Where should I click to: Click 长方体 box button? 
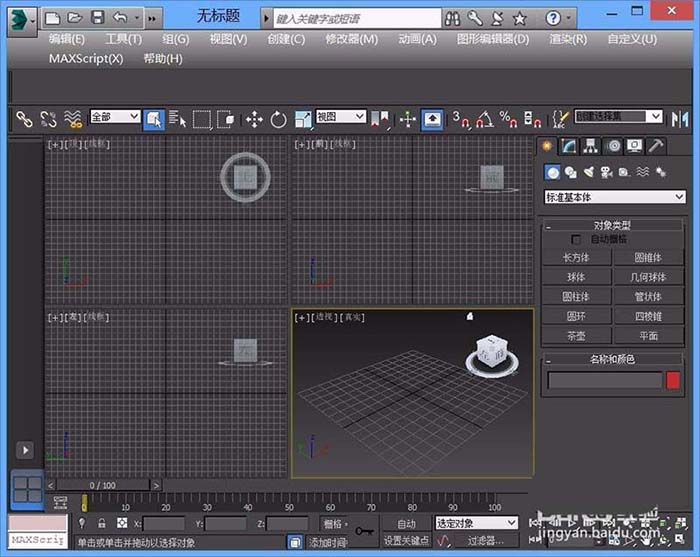point(576,258)
